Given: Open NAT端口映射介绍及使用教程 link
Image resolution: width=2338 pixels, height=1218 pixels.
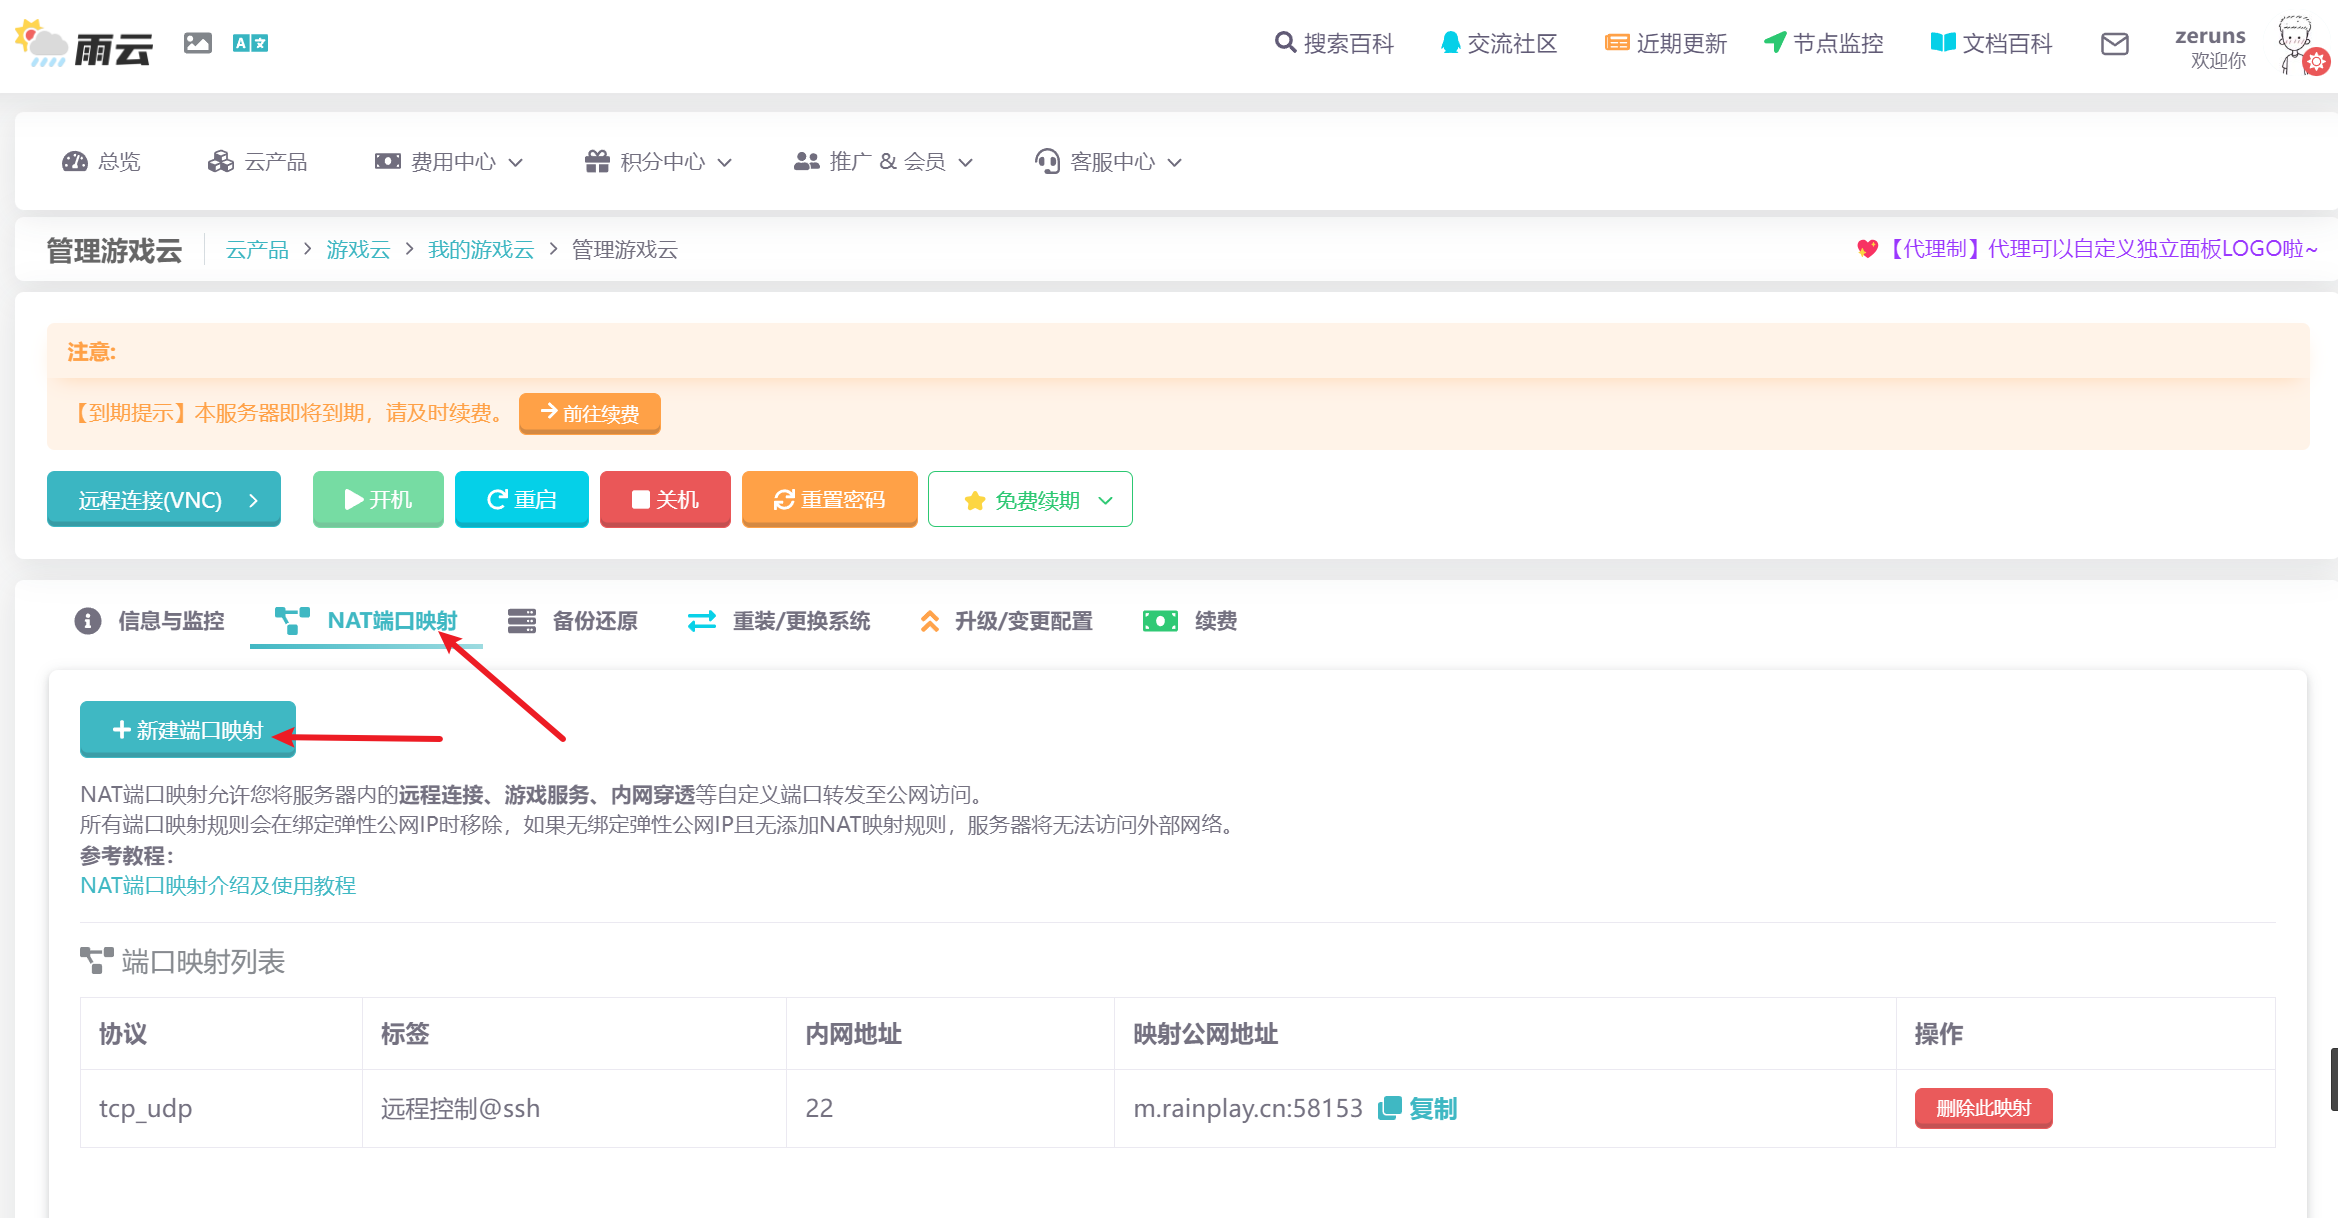Looking at the screenshot, I should pos(218,886).
